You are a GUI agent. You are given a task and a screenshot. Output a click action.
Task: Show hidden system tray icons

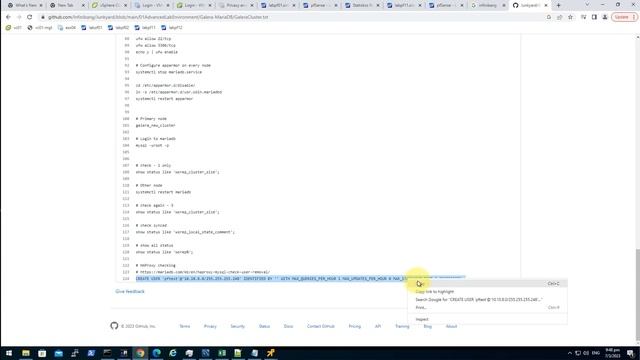tap(570, 353)
